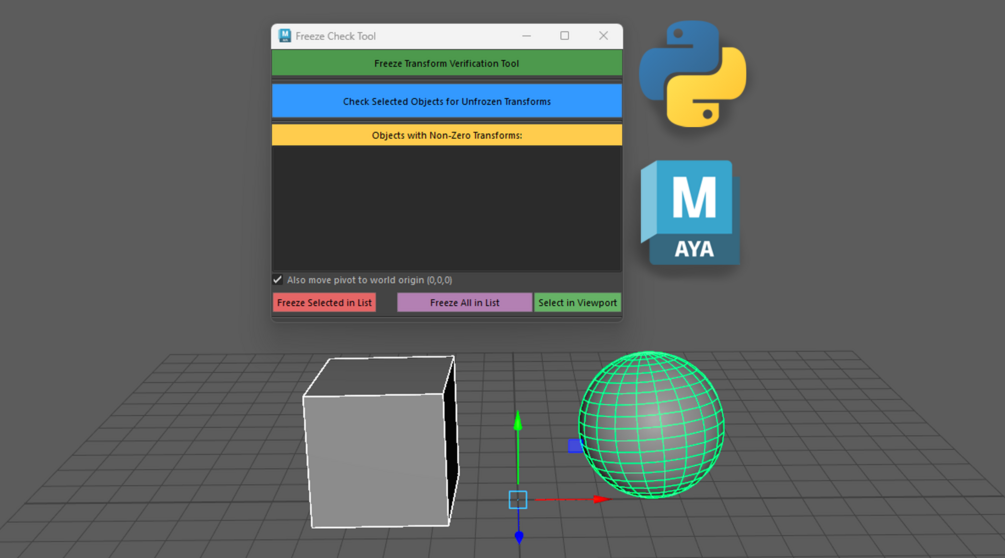The height and width of the screenshot is (558, 1005).
Task: Click inside the empty objects list box
Action: 447,208
